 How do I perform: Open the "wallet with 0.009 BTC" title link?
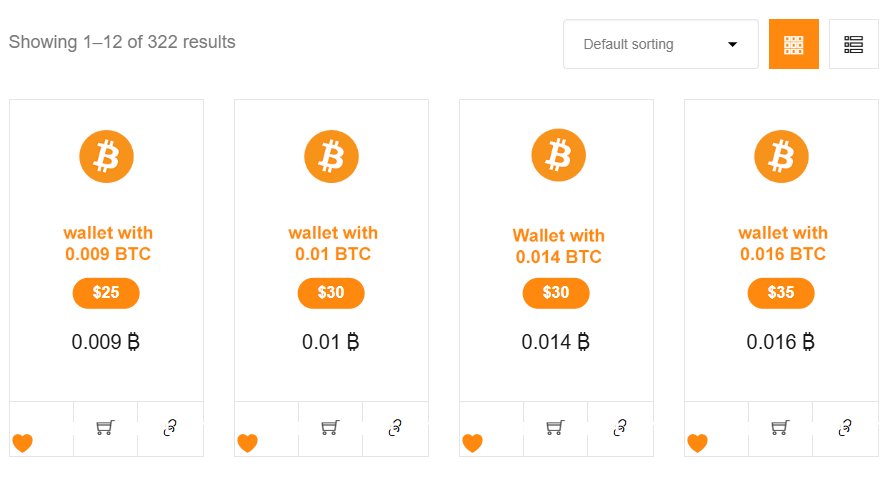click(108, 243)
